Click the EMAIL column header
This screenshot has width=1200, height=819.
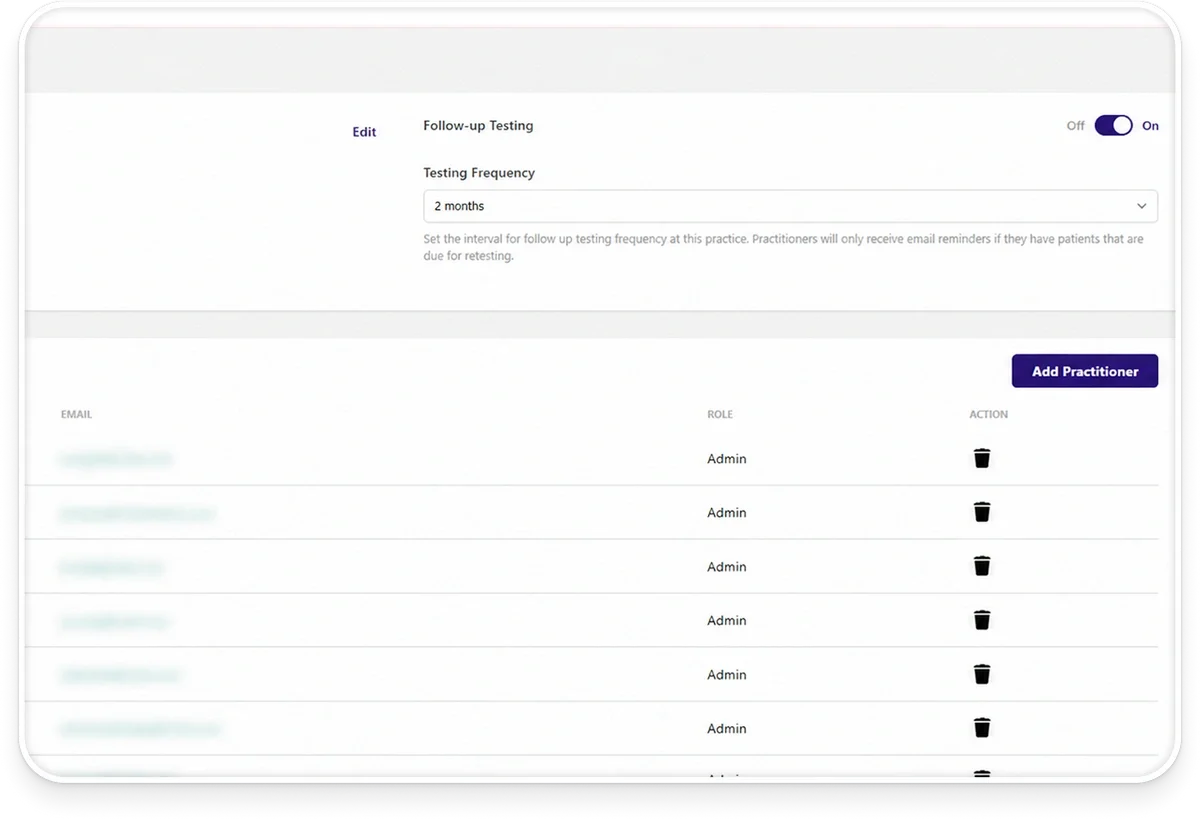click(76, 414)
